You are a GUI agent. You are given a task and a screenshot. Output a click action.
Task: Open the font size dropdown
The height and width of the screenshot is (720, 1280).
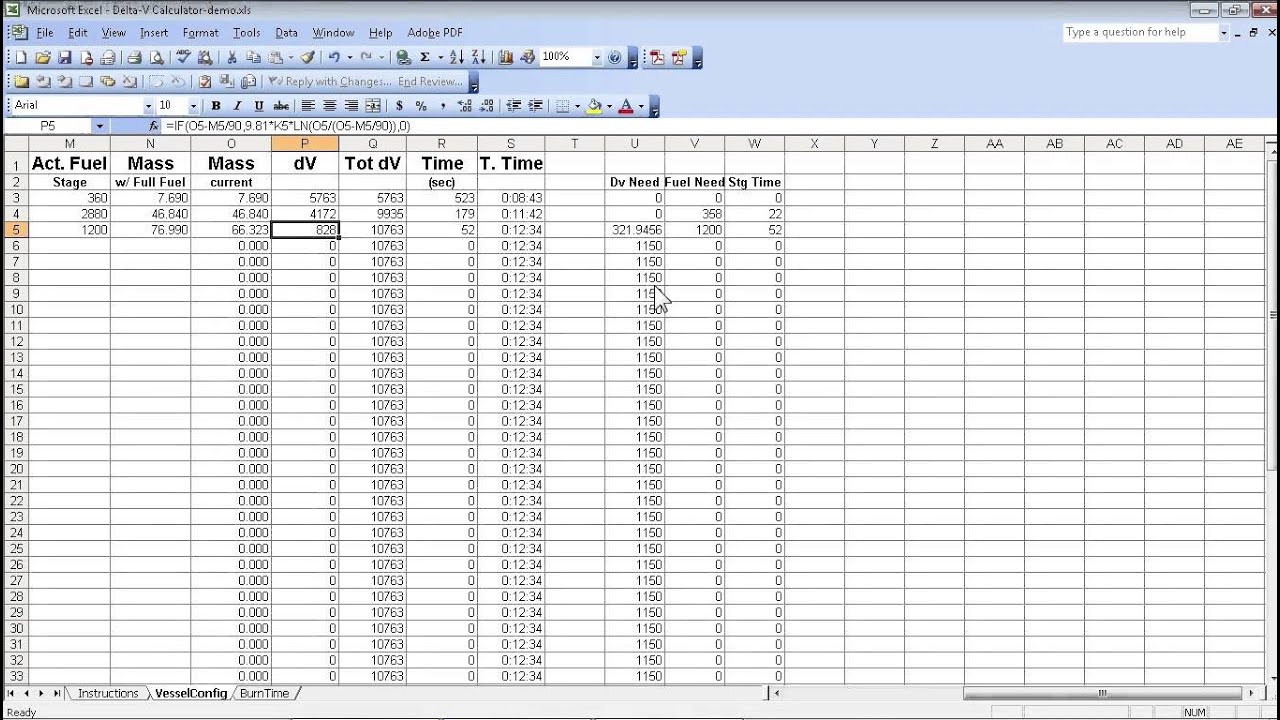[192, 106]
